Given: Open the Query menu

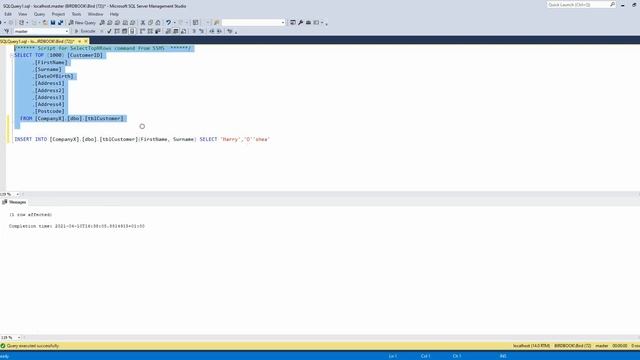Looking at the screenshot, I should click(39, 14).
